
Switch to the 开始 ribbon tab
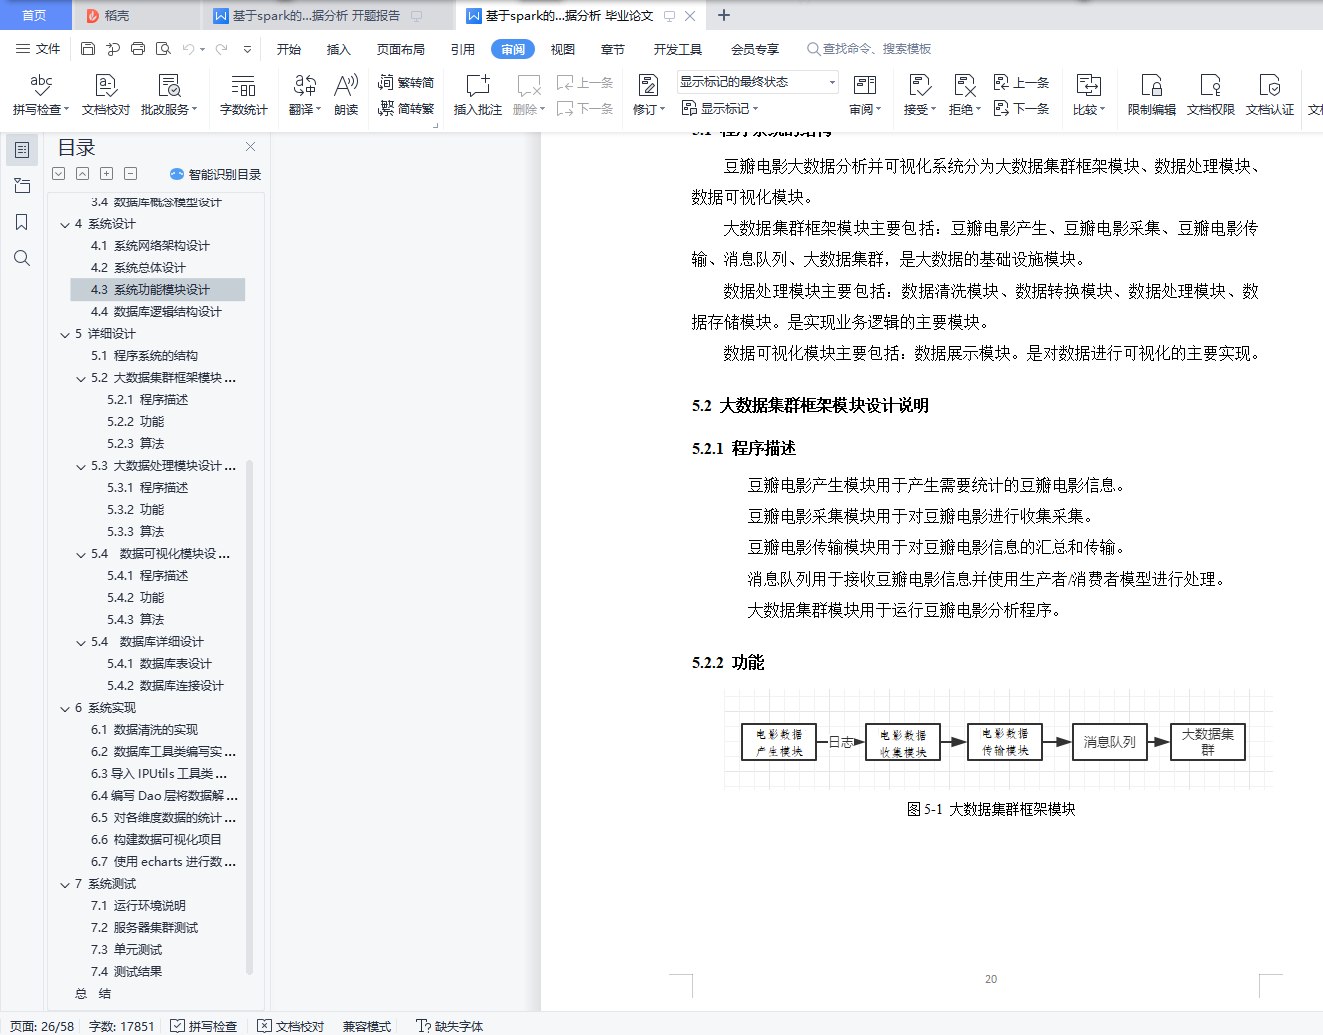(289, 49)
